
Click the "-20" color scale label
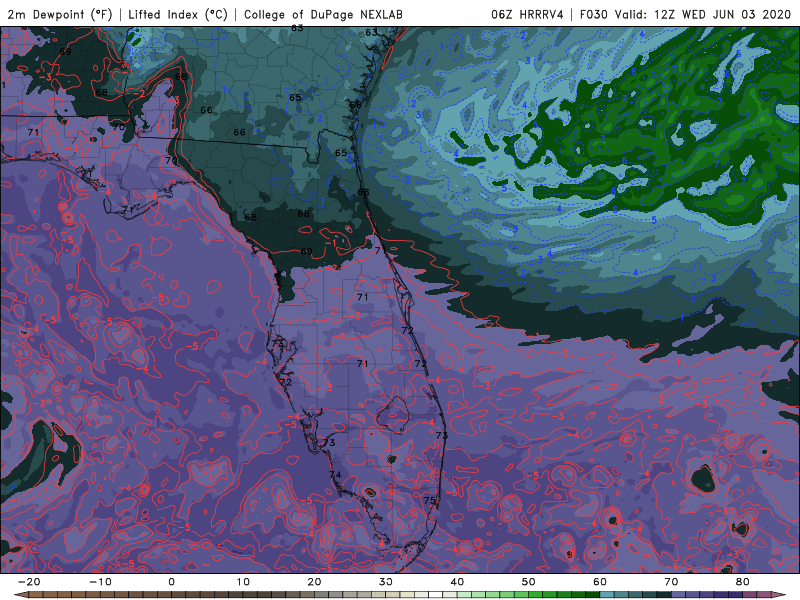pyautogui.click(x=29, y=582)
